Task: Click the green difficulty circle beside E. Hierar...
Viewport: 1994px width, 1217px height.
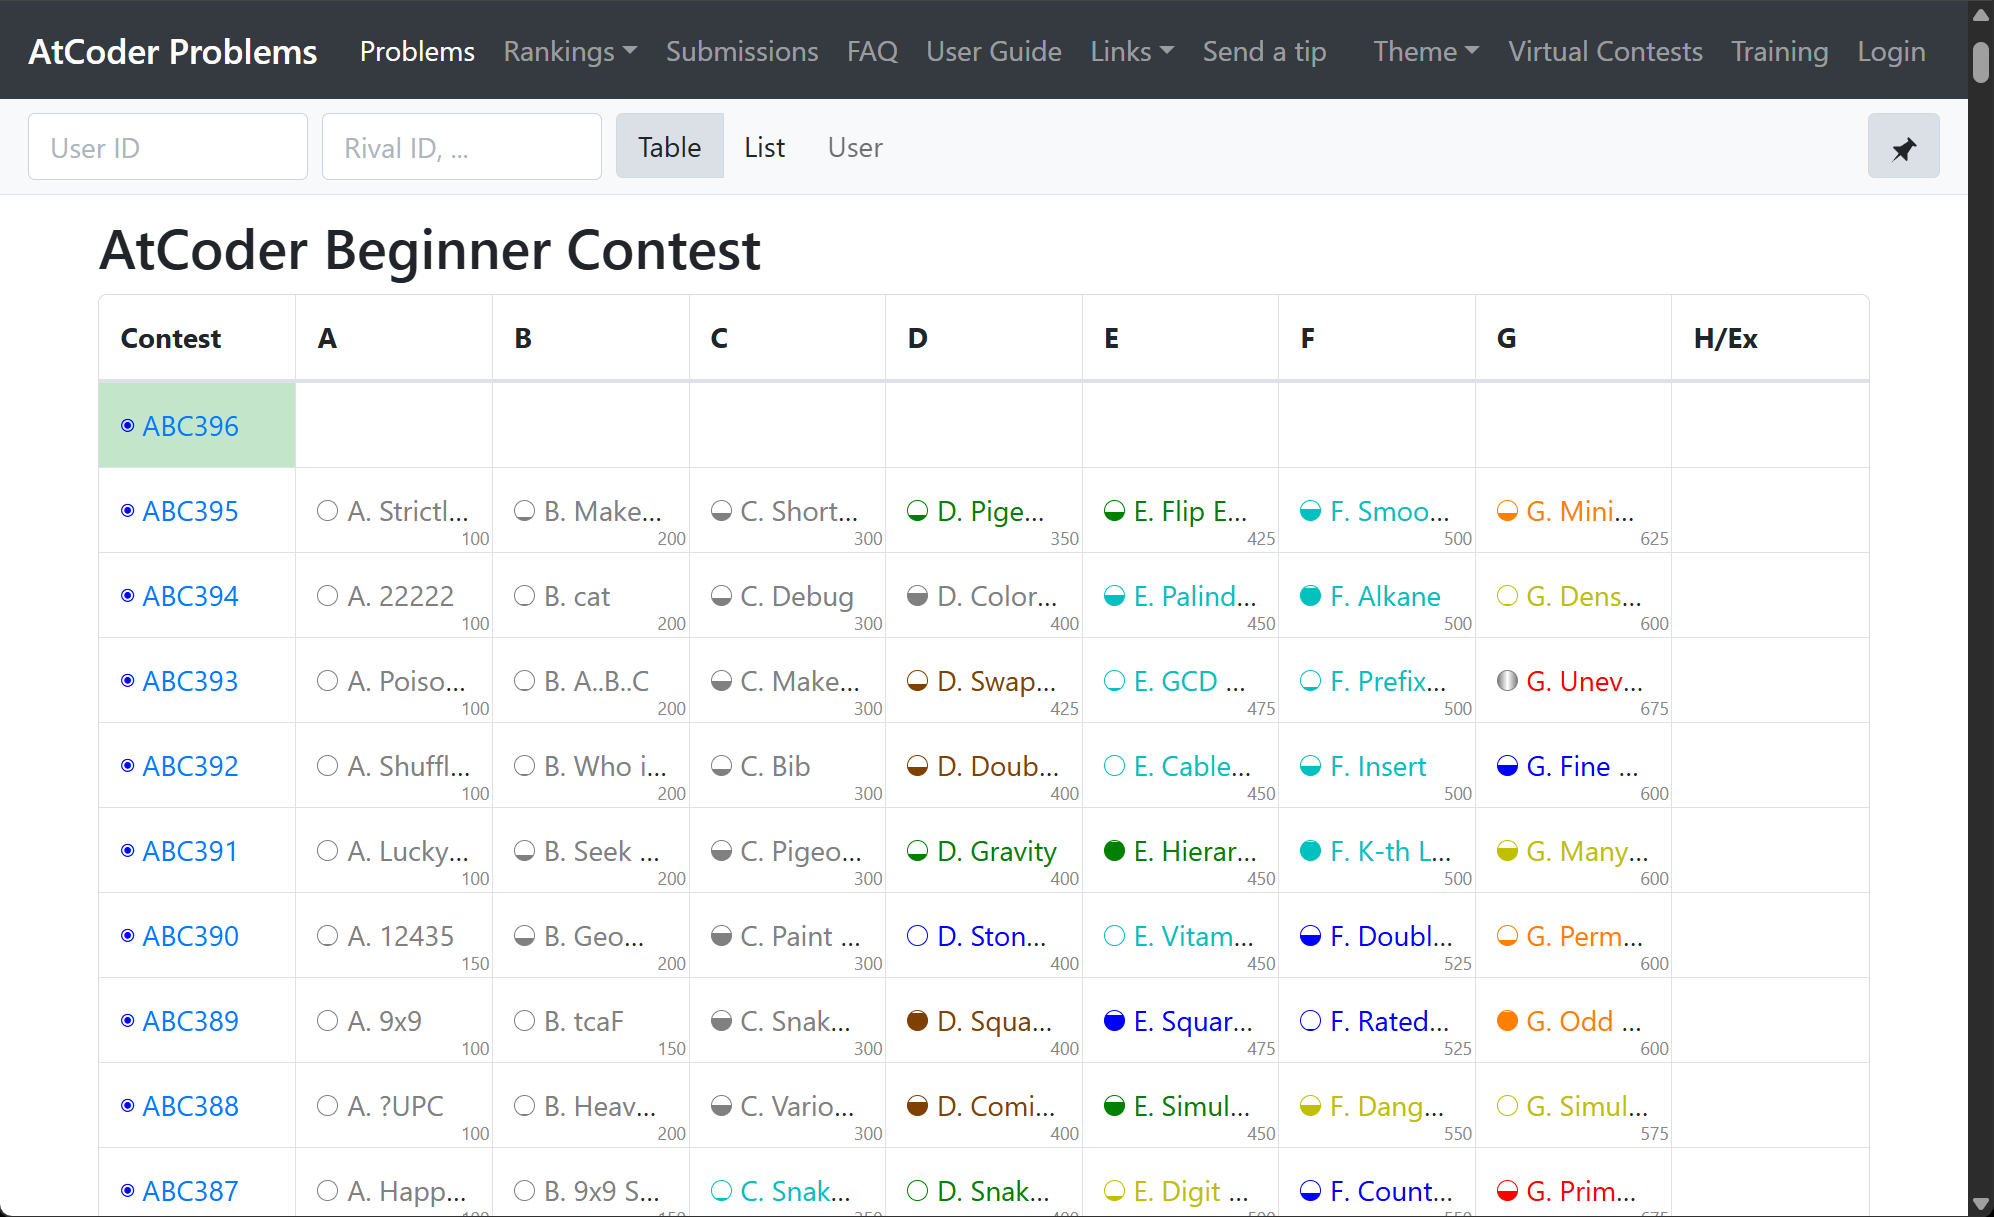Action: (1113, 851)
